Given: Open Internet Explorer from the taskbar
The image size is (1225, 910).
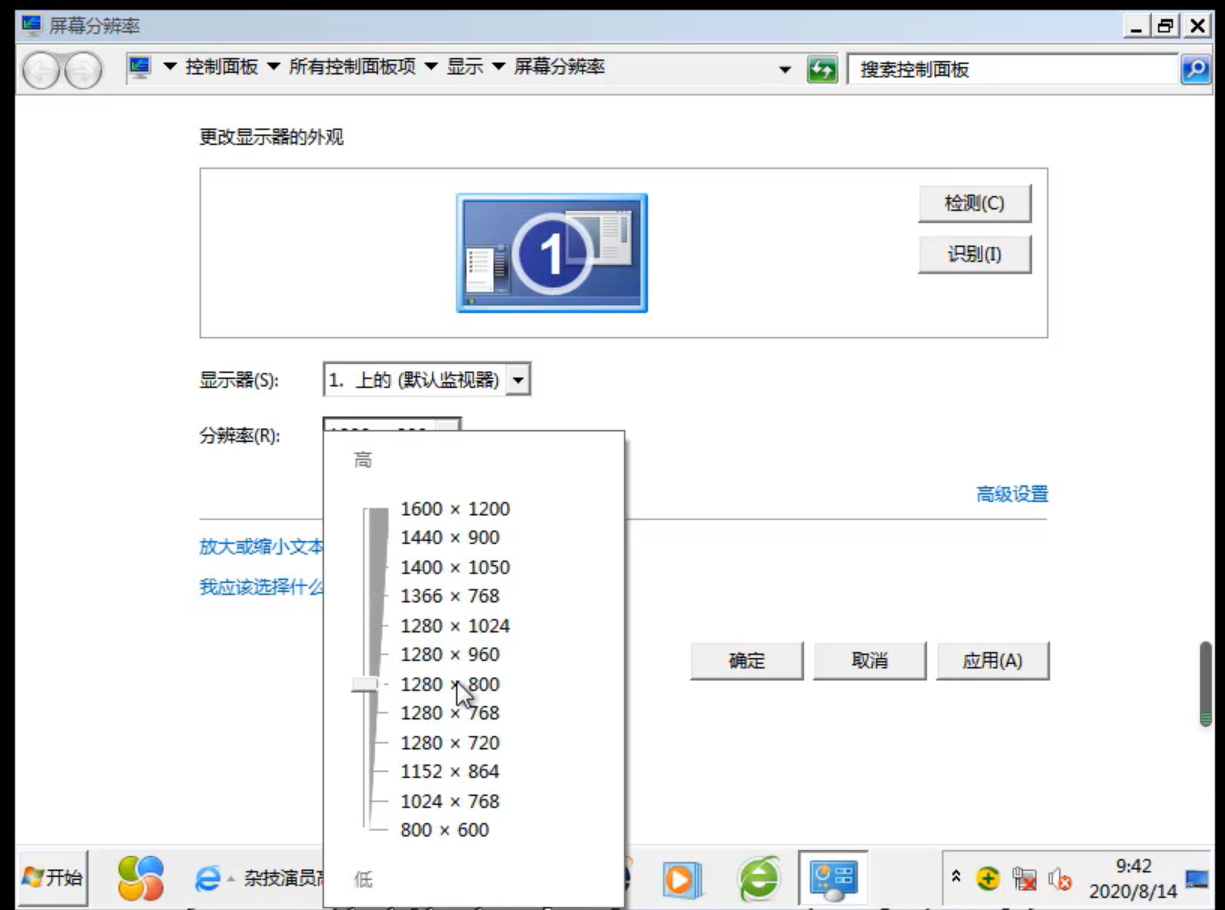Looking at the screenshot, I should [210, 878].
